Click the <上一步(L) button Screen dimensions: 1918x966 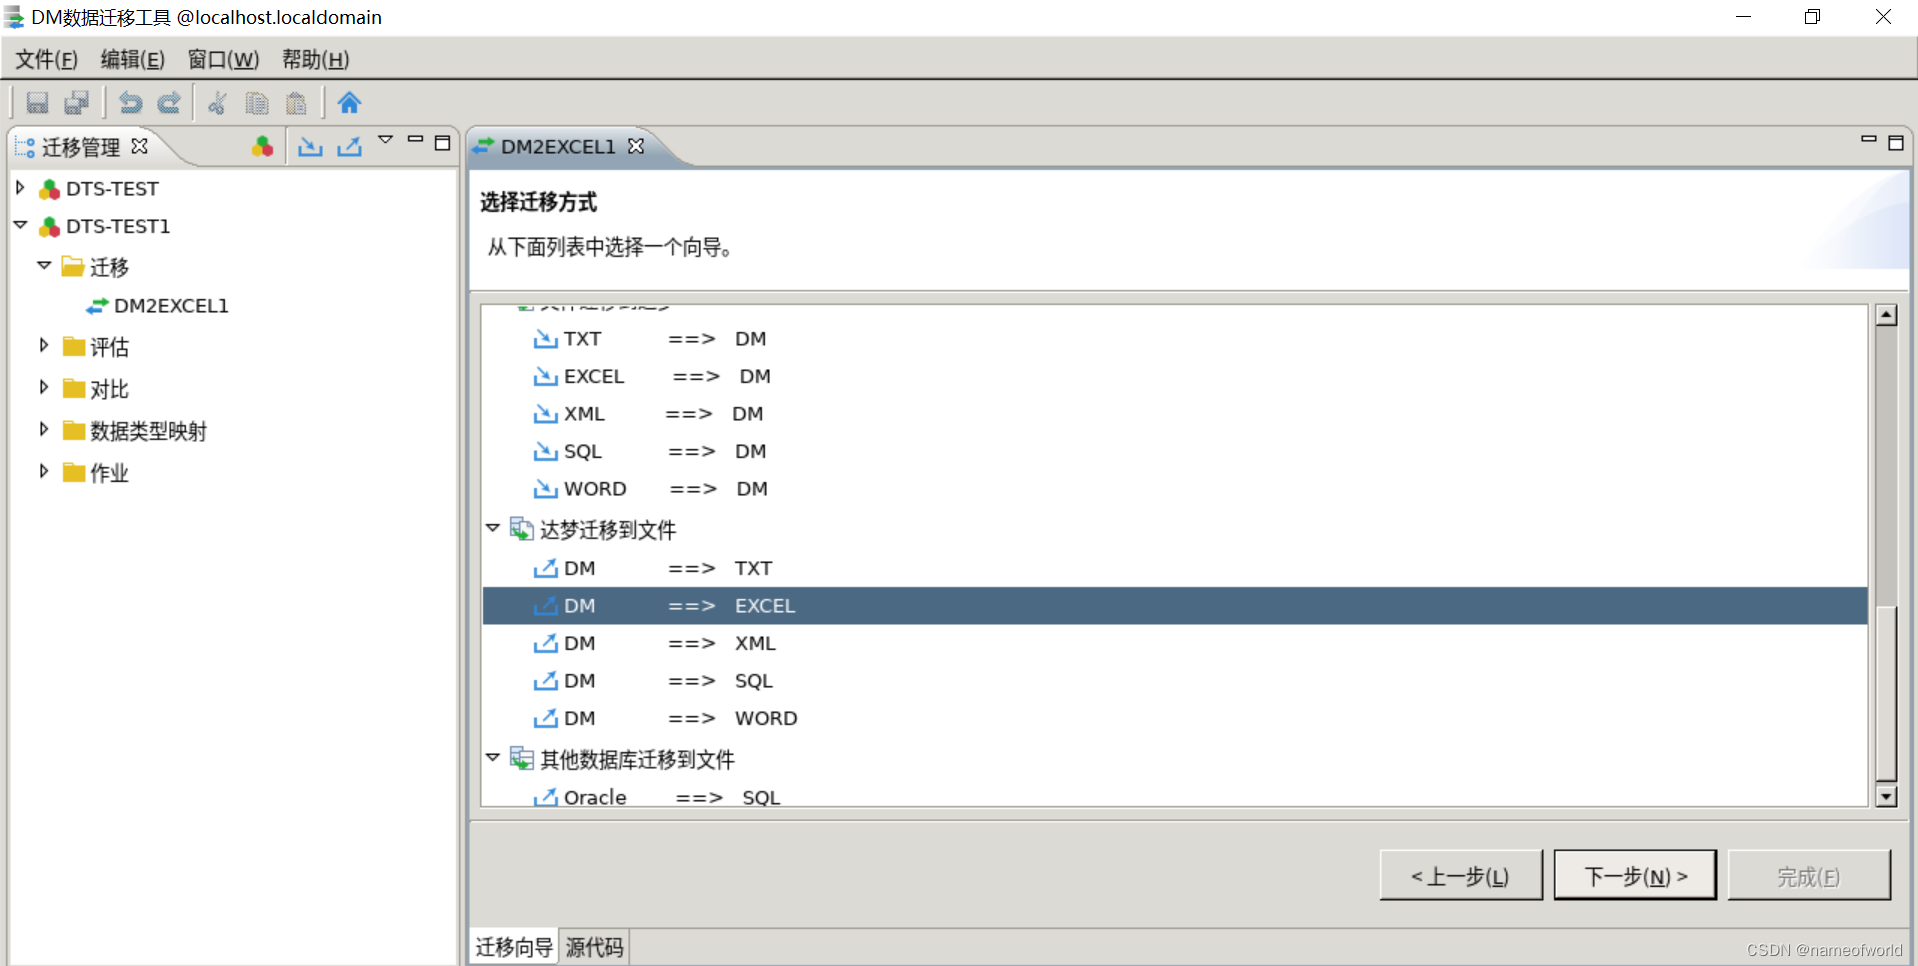point(1461,876)
